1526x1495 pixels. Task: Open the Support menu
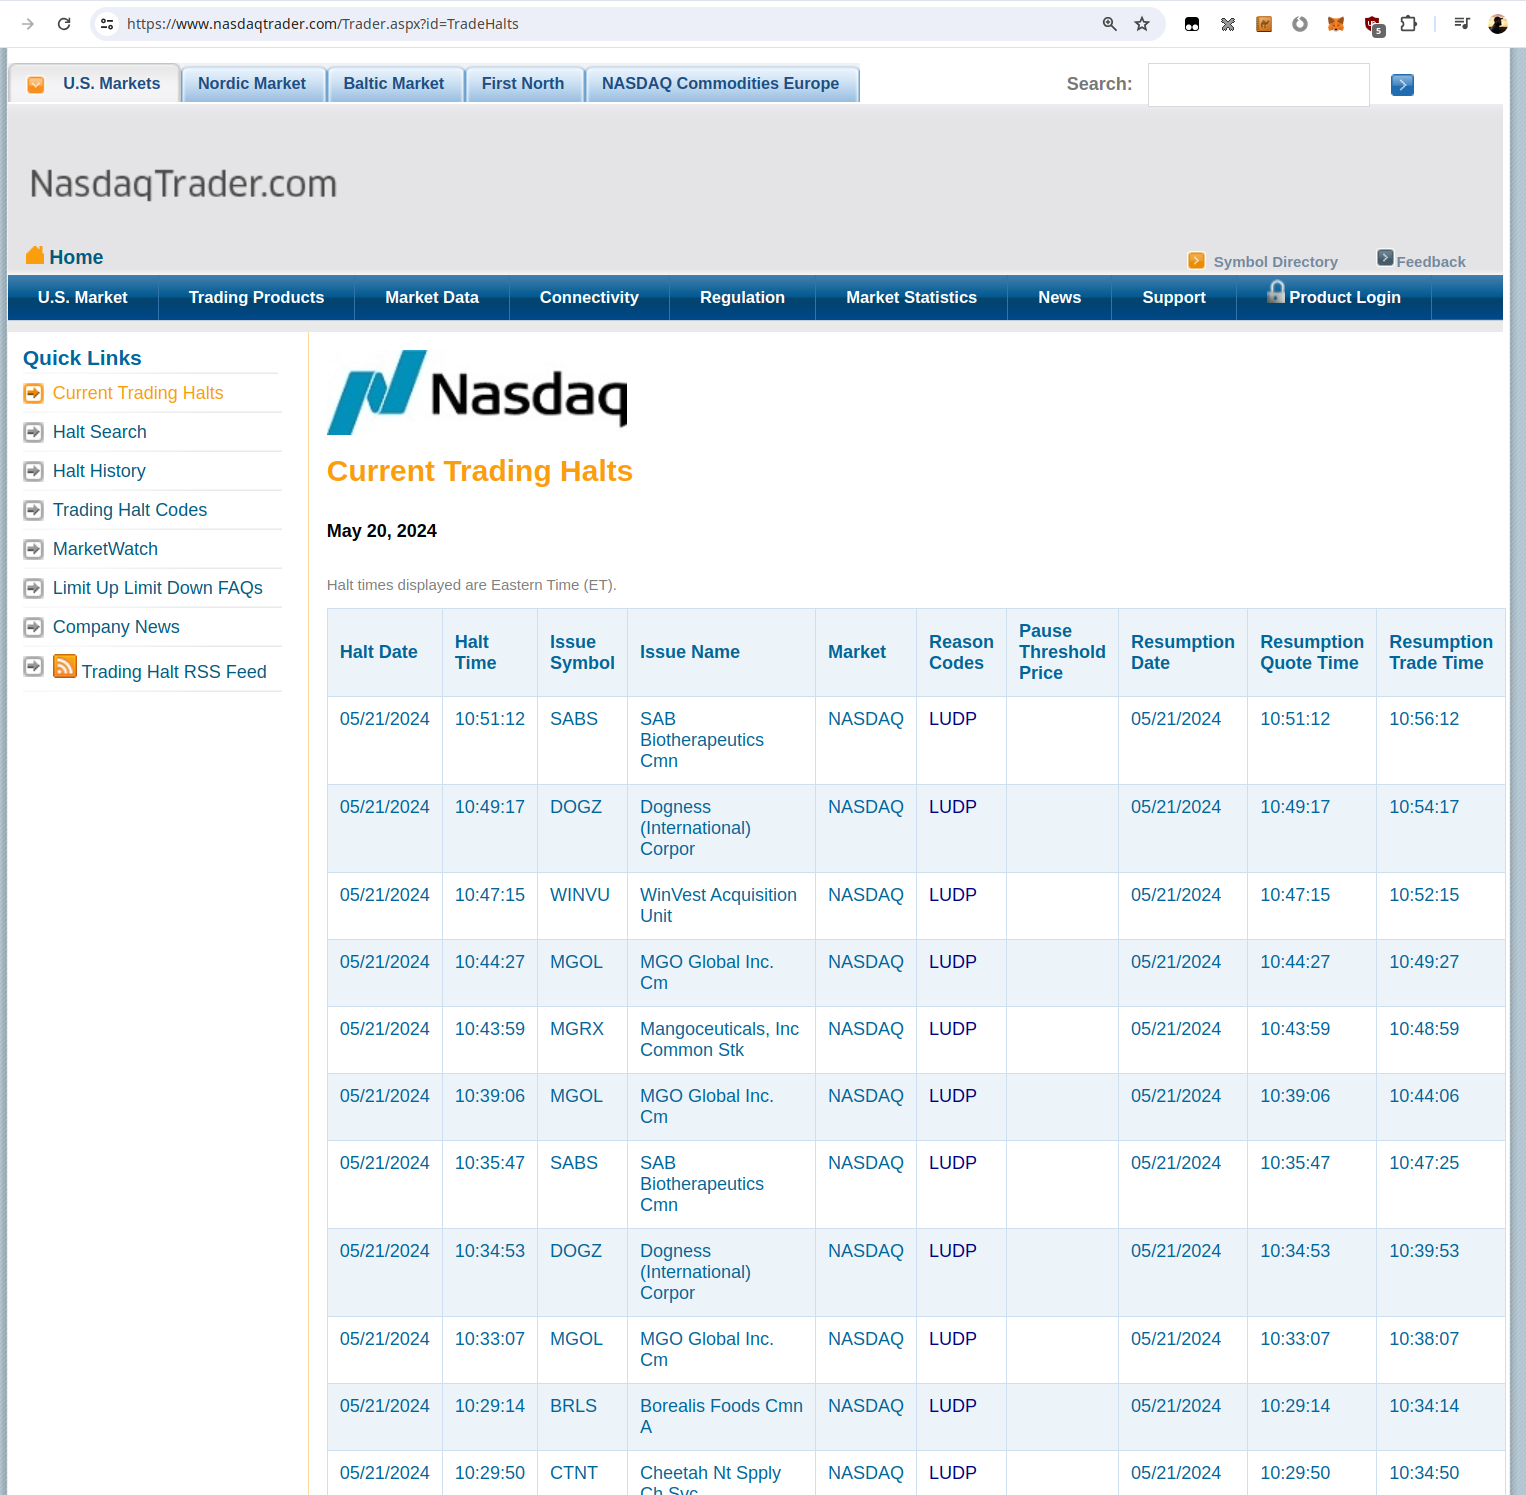click(x=1174, y=298)
